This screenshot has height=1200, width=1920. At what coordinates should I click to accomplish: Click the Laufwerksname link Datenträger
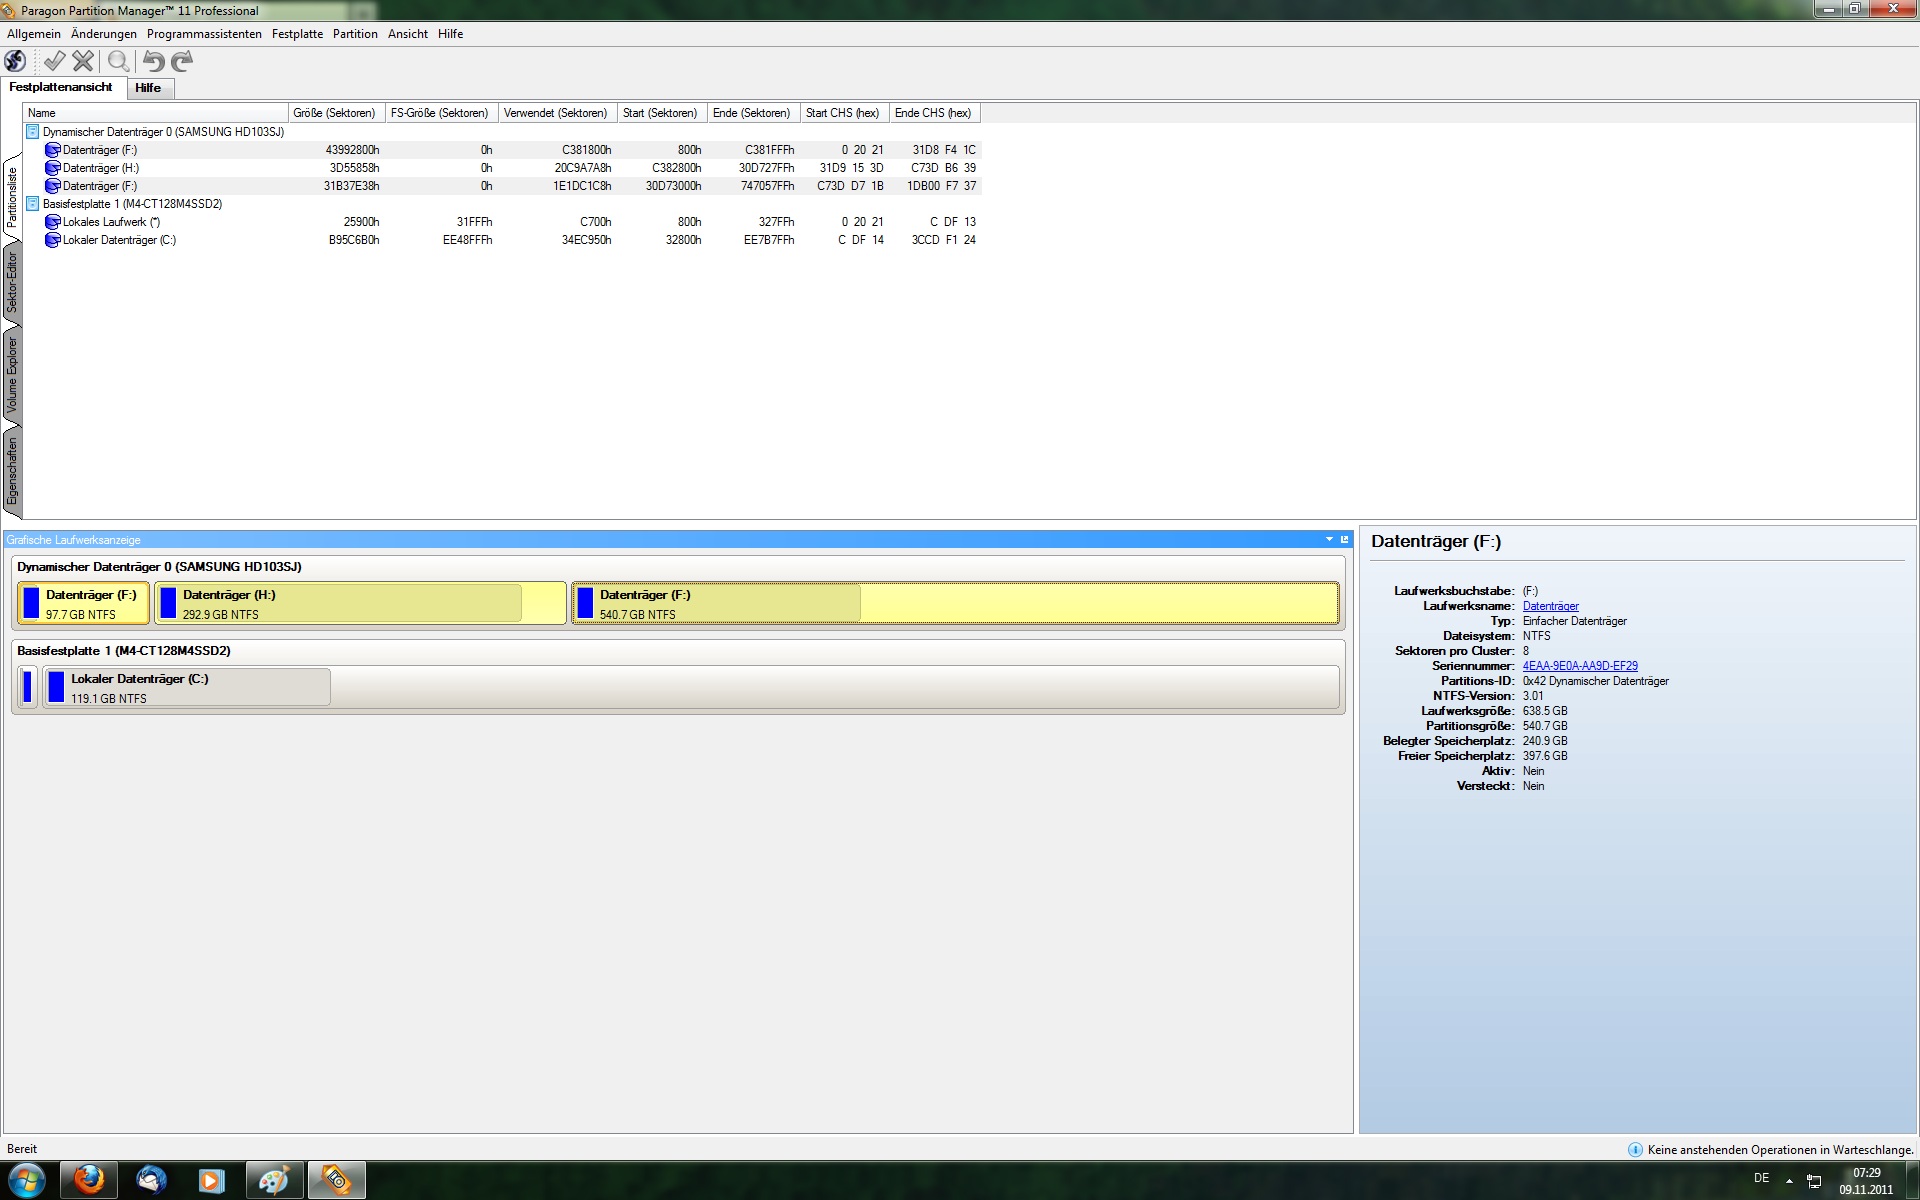pyautogui.click(x=1550, y=606)
